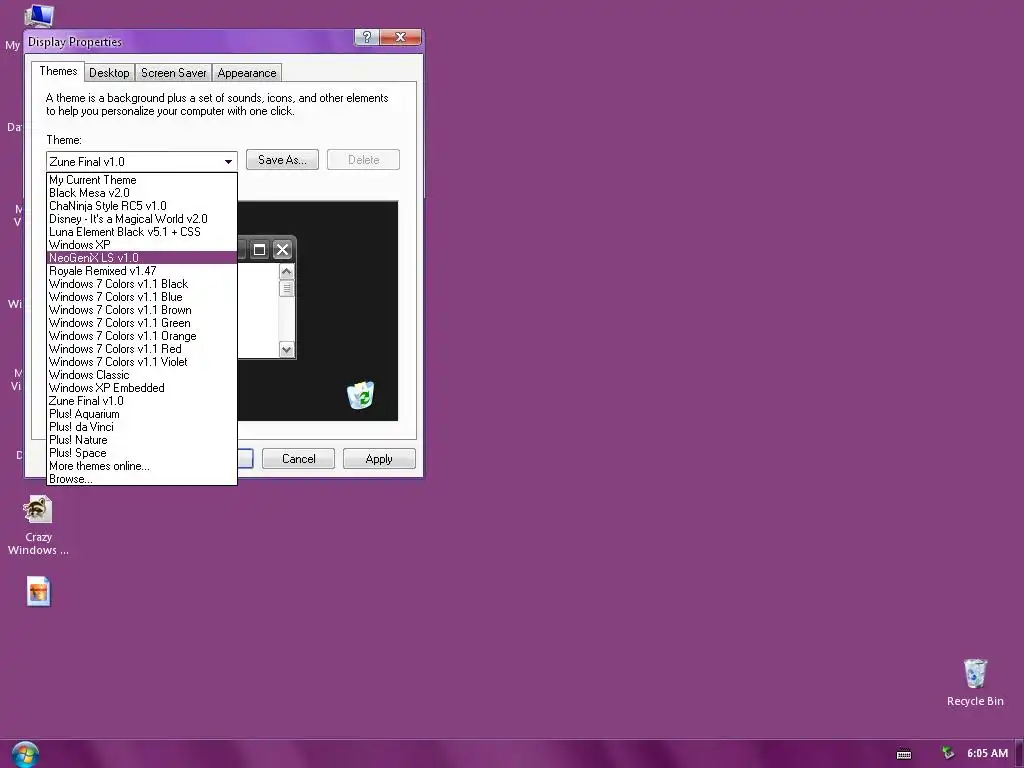Screen dimensions: 1024x768
Task: Click the Browse... entry in theme list
Action: (x=142, y=479)
